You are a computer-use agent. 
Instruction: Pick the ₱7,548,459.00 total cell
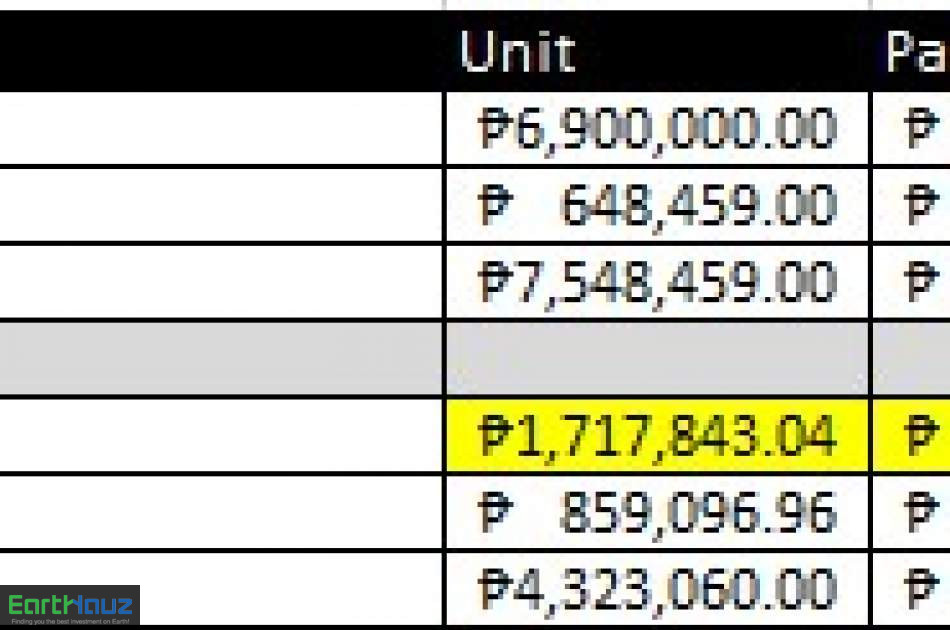tap(657, 282)
